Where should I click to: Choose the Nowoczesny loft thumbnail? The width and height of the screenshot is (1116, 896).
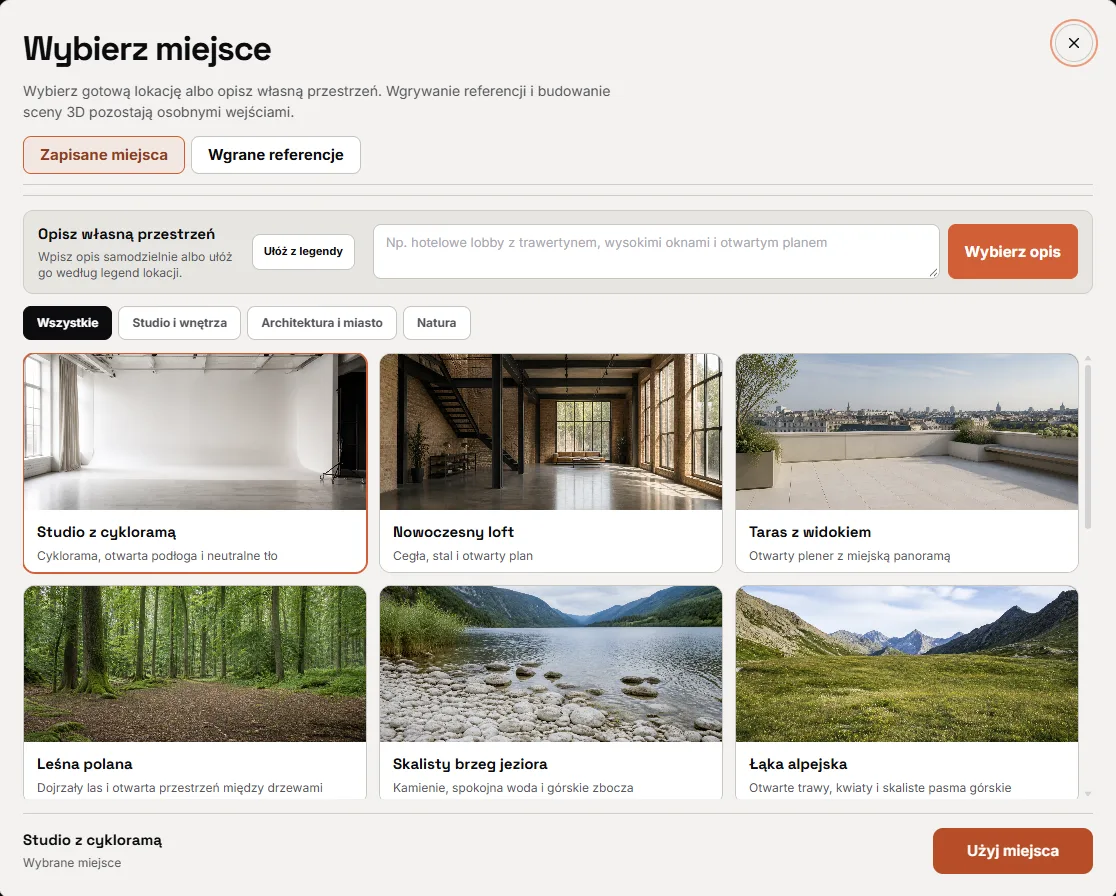pos(551,432)
